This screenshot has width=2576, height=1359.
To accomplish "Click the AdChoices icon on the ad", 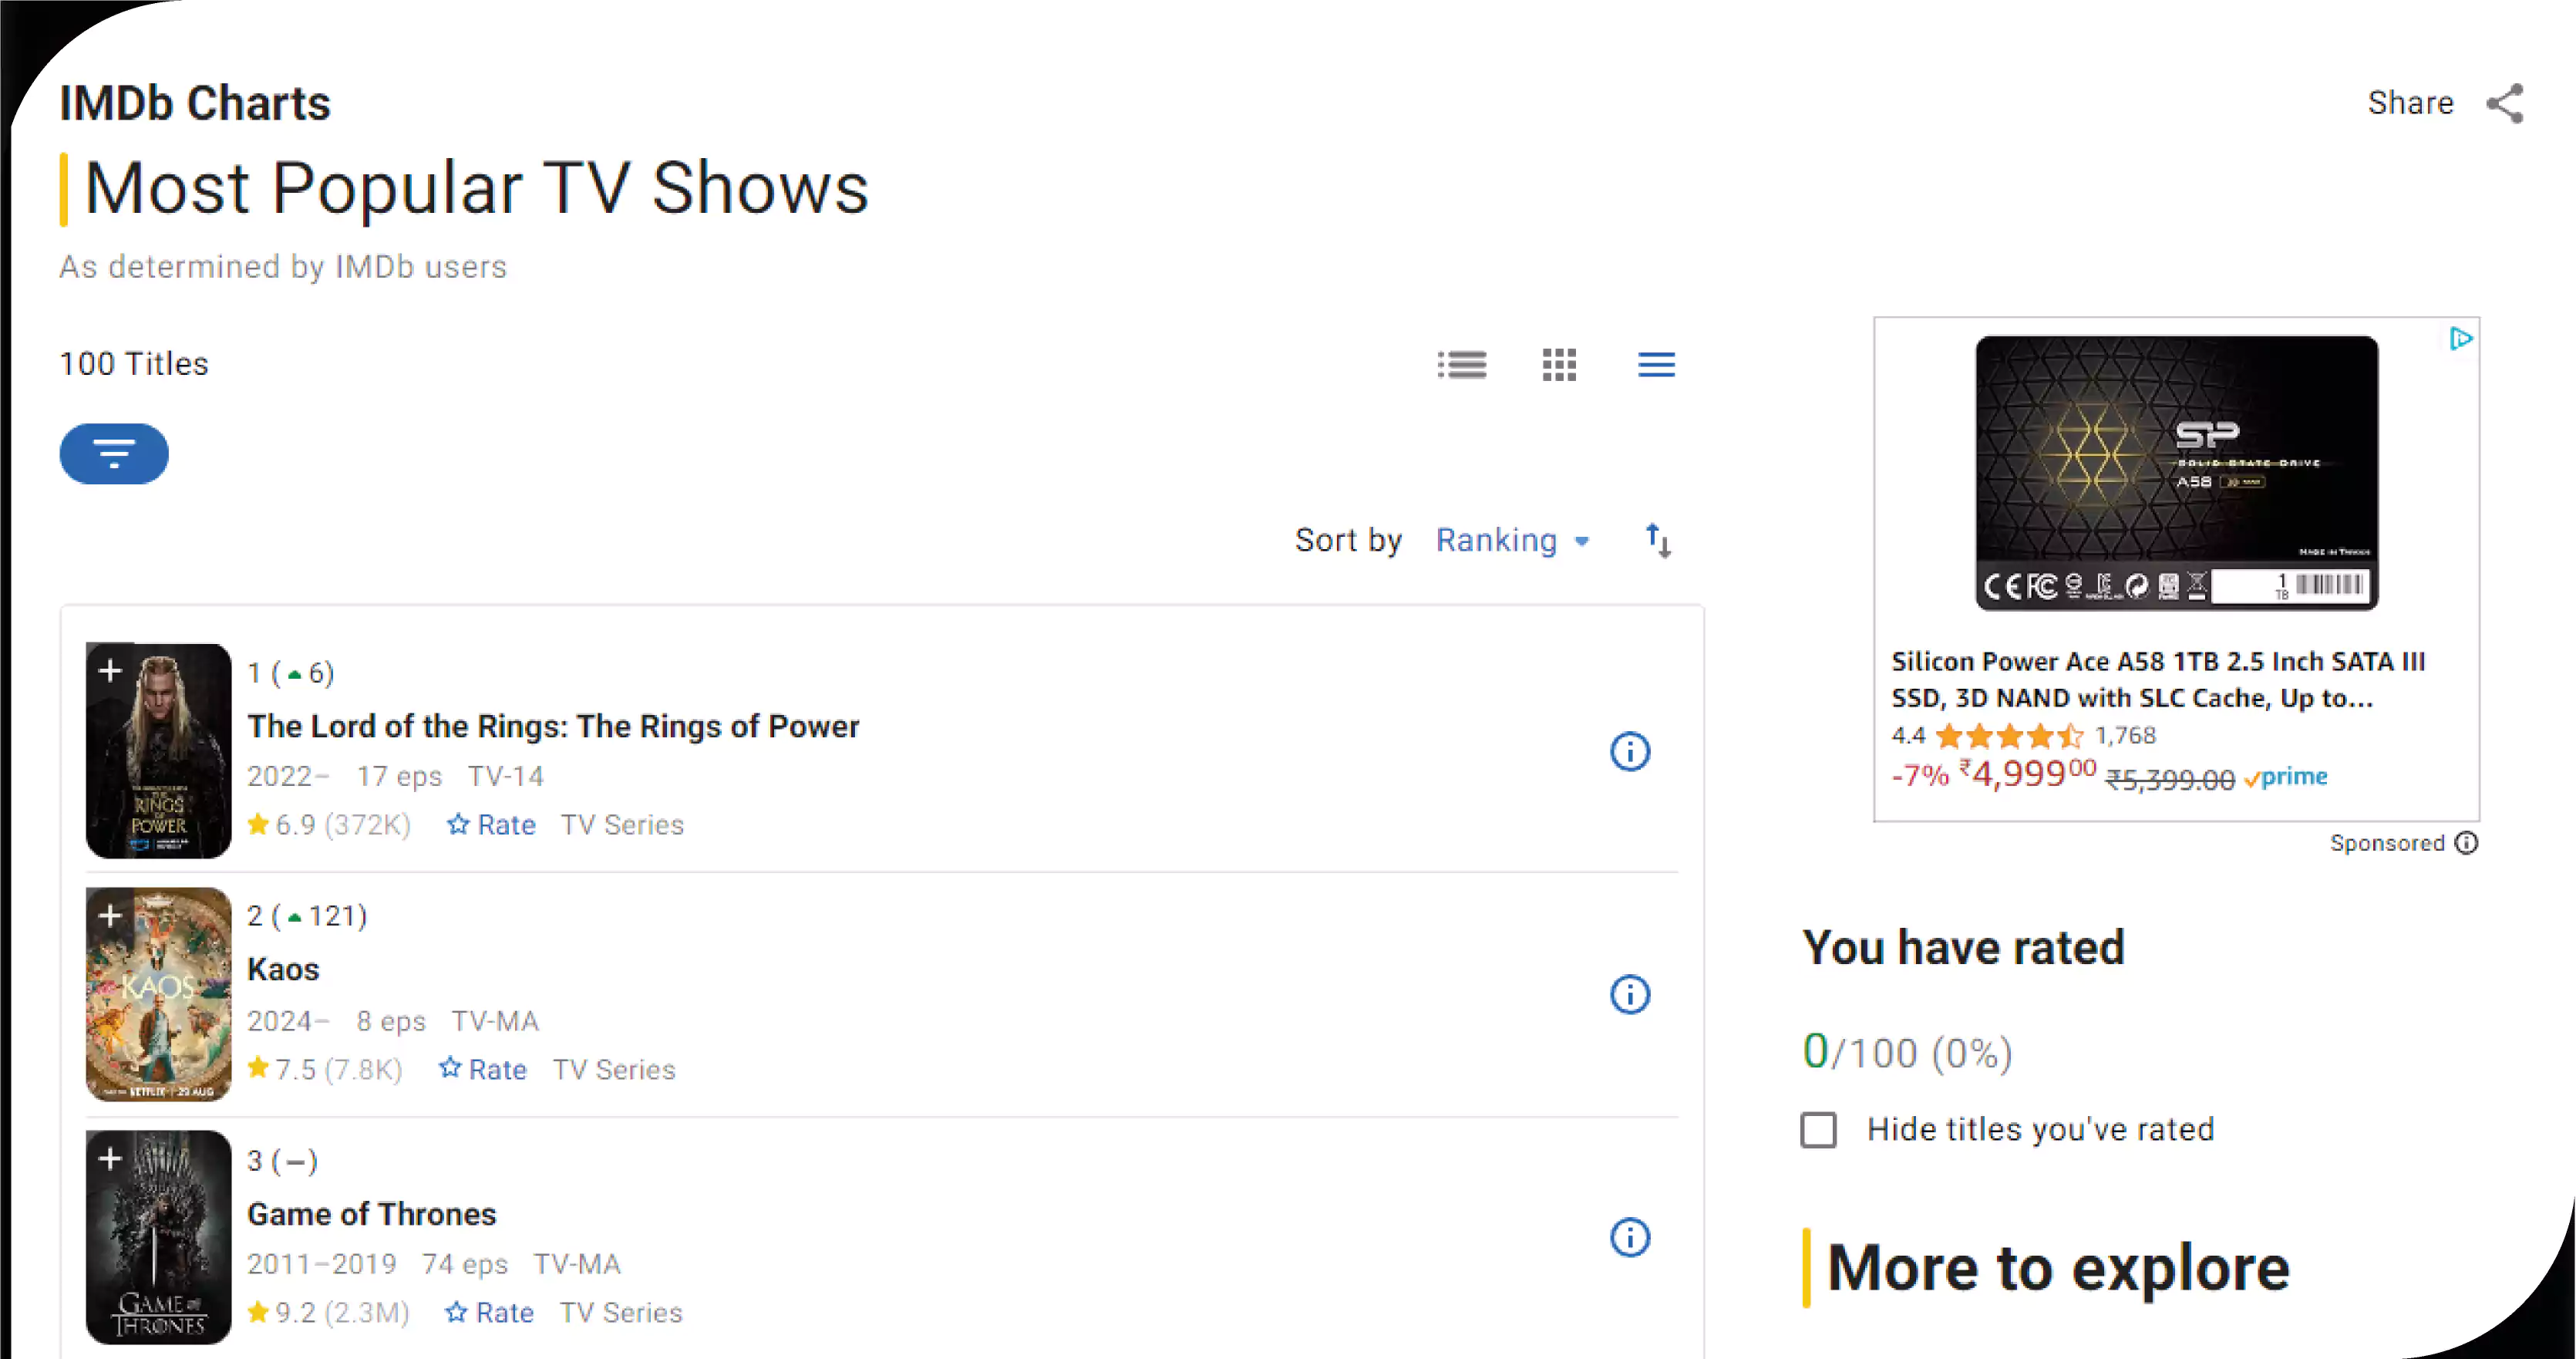I will (x=2461, y=339).
